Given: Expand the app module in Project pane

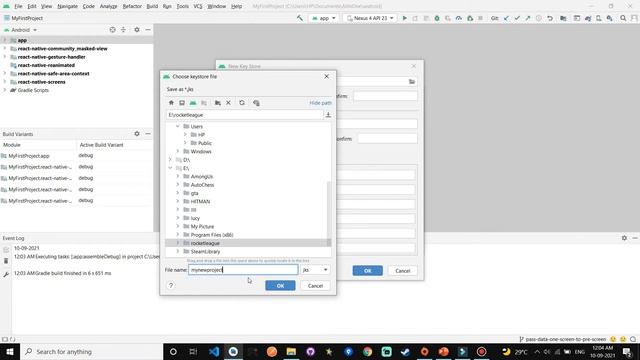Looking at the screenshot, I should pyautogui.click(x=5, y=40).
